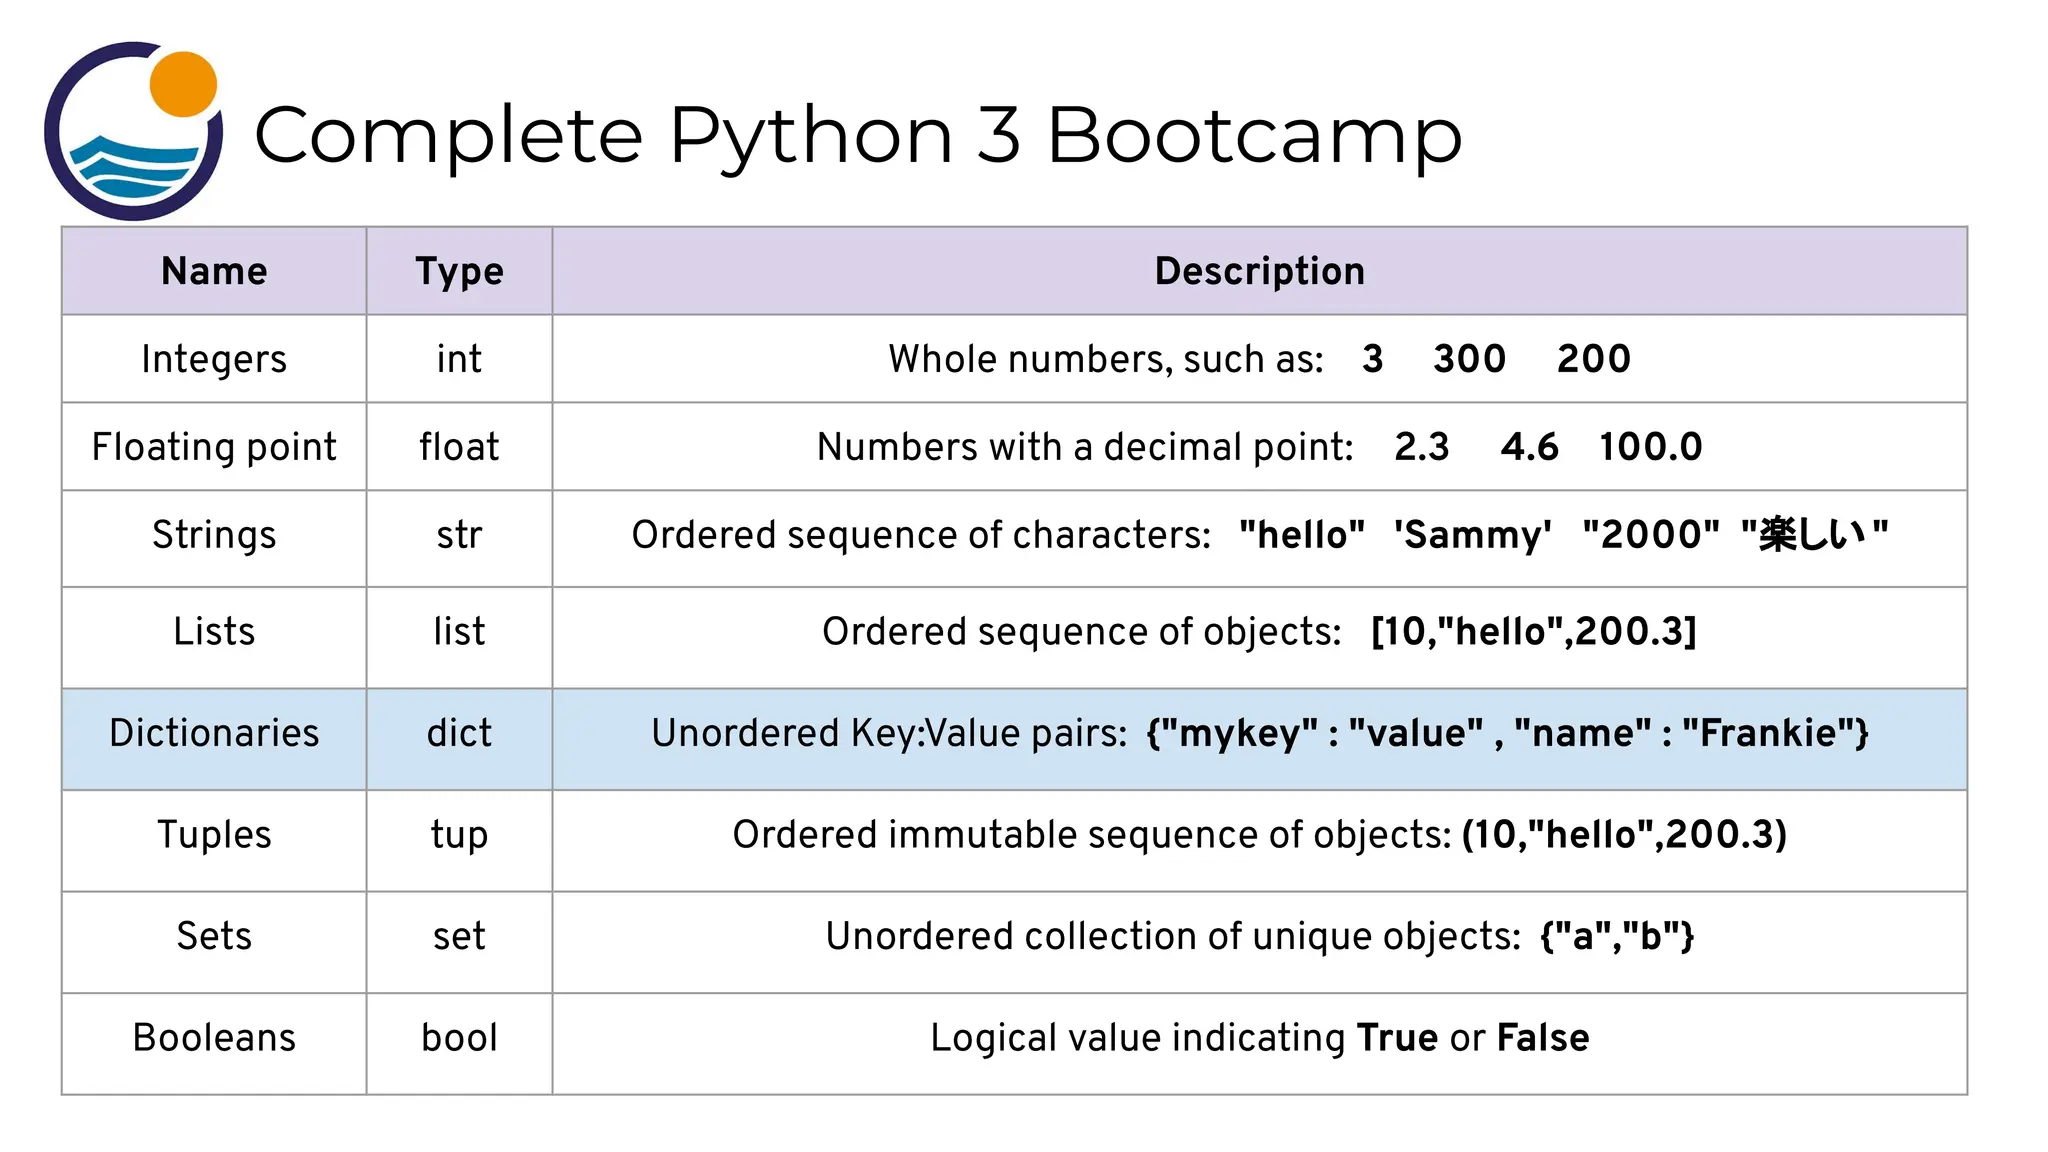Select the highlighted Dictionaries cell
2048x1152 pixels.
coord(214,734)
